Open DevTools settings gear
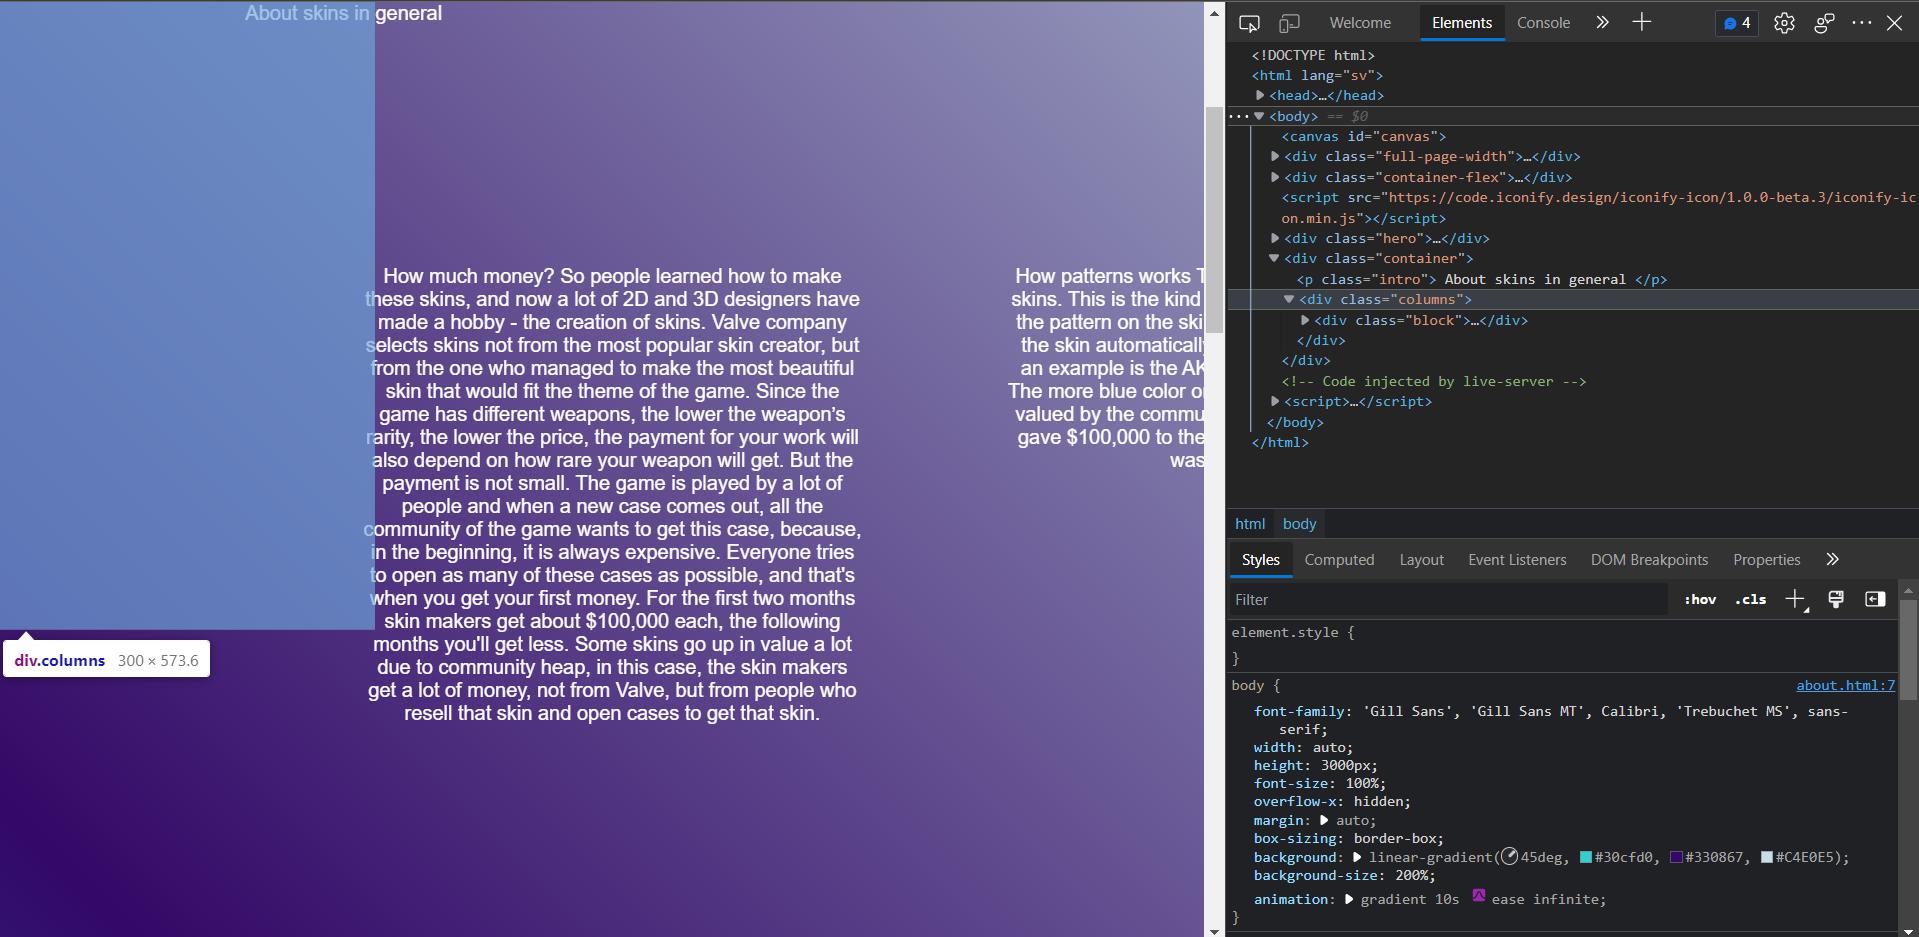The width and height of the screenshot is (1919, 937). coord(1784,23)
